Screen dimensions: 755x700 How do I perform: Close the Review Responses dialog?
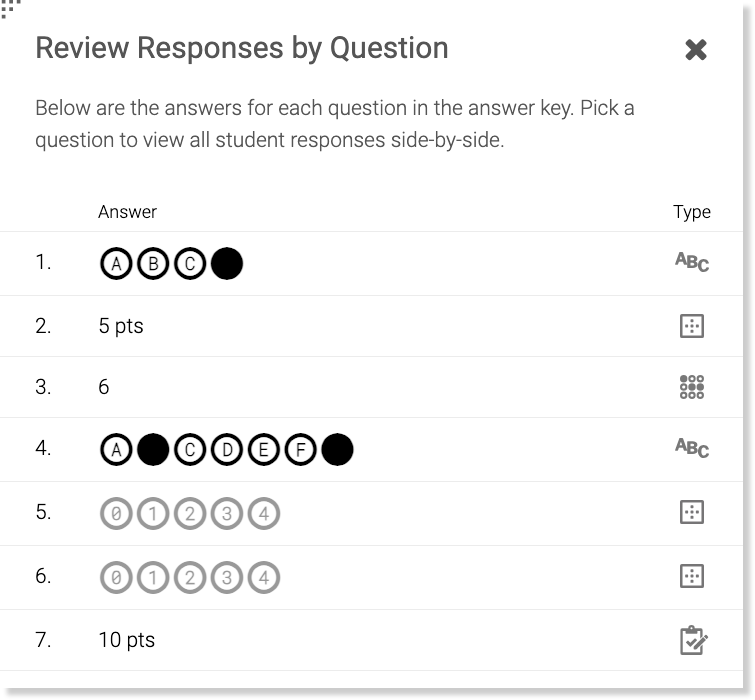coord(696,50)
